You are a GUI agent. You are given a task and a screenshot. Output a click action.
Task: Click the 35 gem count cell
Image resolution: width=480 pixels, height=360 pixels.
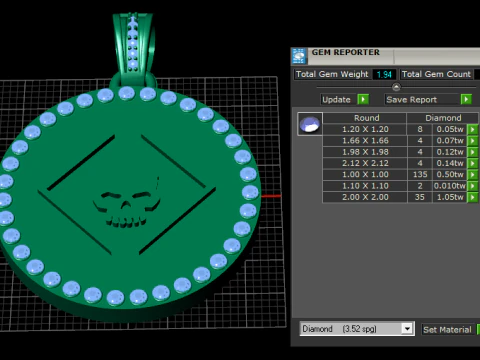coord(420,197)
